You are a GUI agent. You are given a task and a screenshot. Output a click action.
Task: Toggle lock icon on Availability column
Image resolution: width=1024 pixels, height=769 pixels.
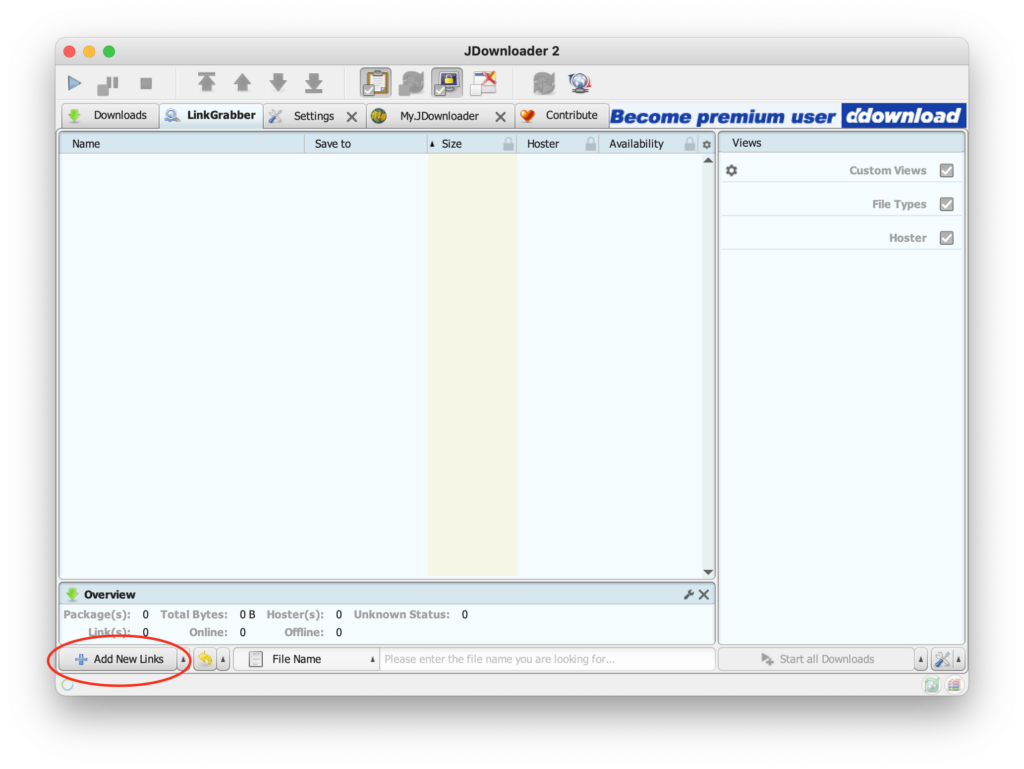coord(690,144)
